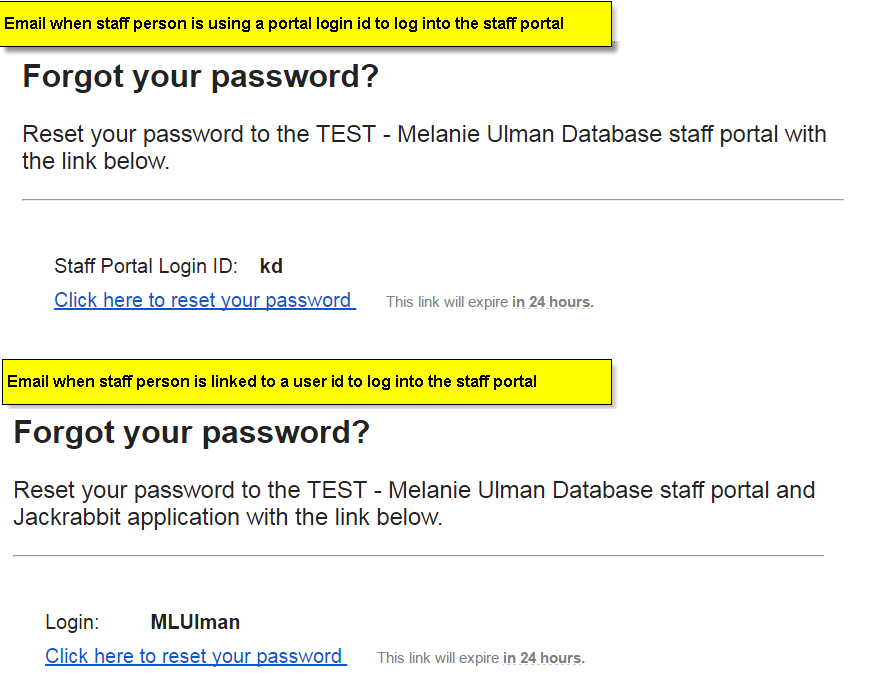
Task: Open reset password link below MLUlman login
Action: 196,656
